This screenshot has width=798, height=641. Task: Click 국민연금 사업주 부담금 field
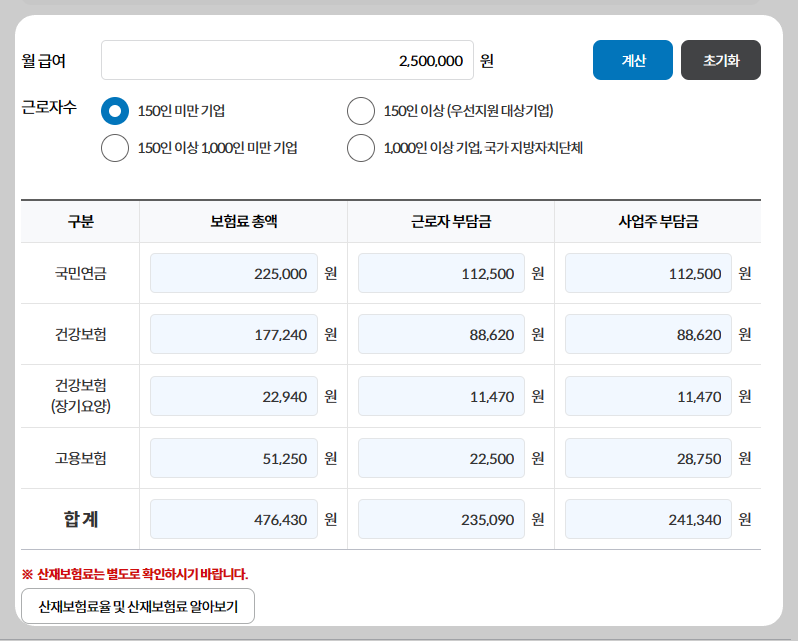648,273
